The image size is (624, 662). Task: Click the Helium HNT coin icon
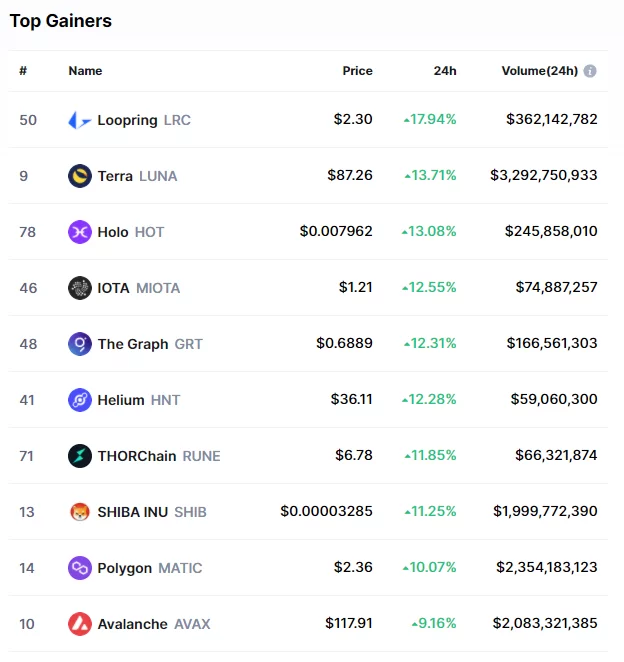[80, 400]
